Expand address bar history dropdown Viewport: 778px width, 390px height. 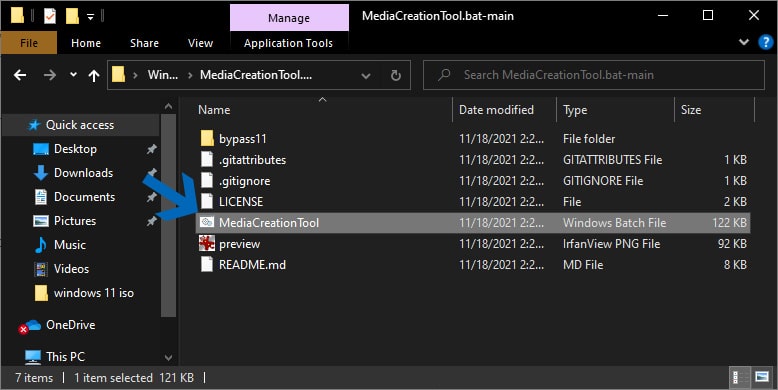coord(366,75)
